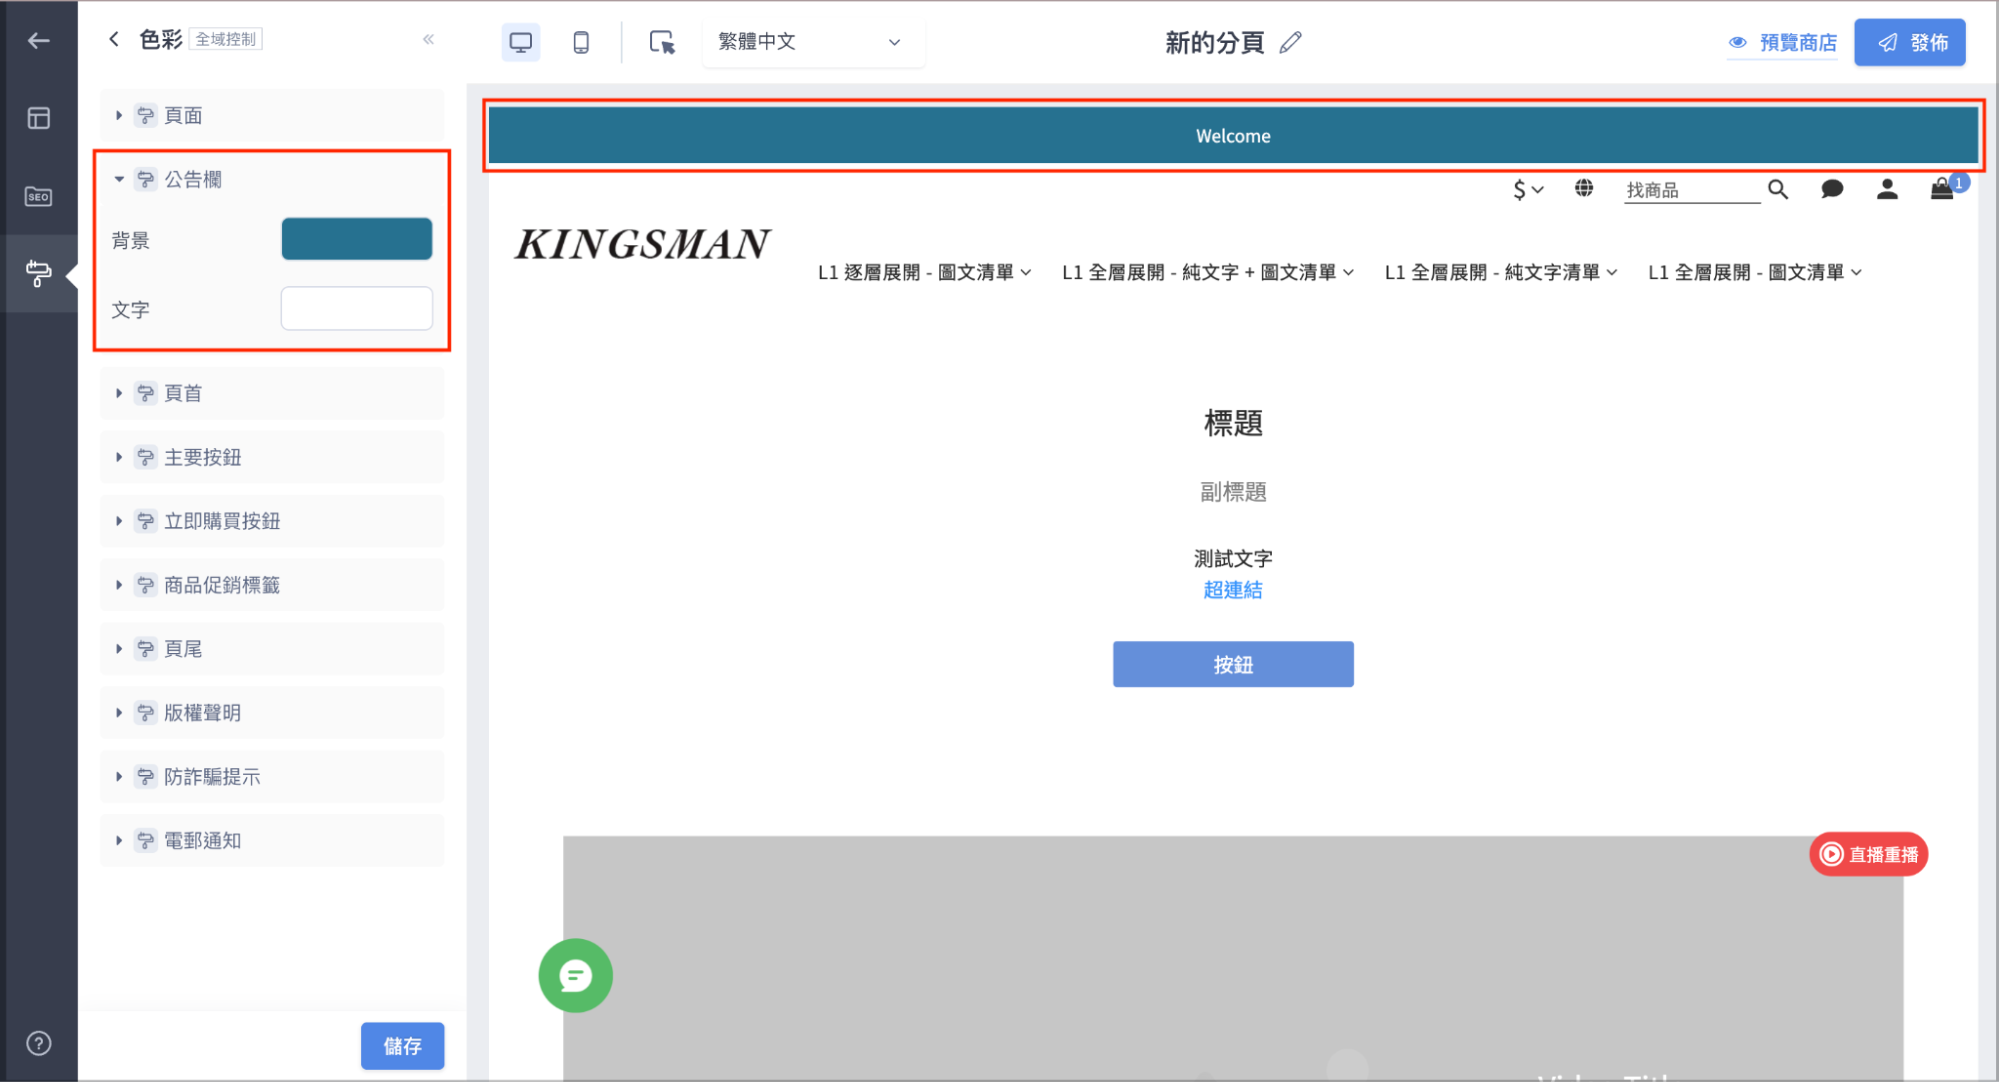Screen dimensions: 1999x1083
Task: Click the 副標題 subtitle text in preview
Action: [x=1233, y=492]
